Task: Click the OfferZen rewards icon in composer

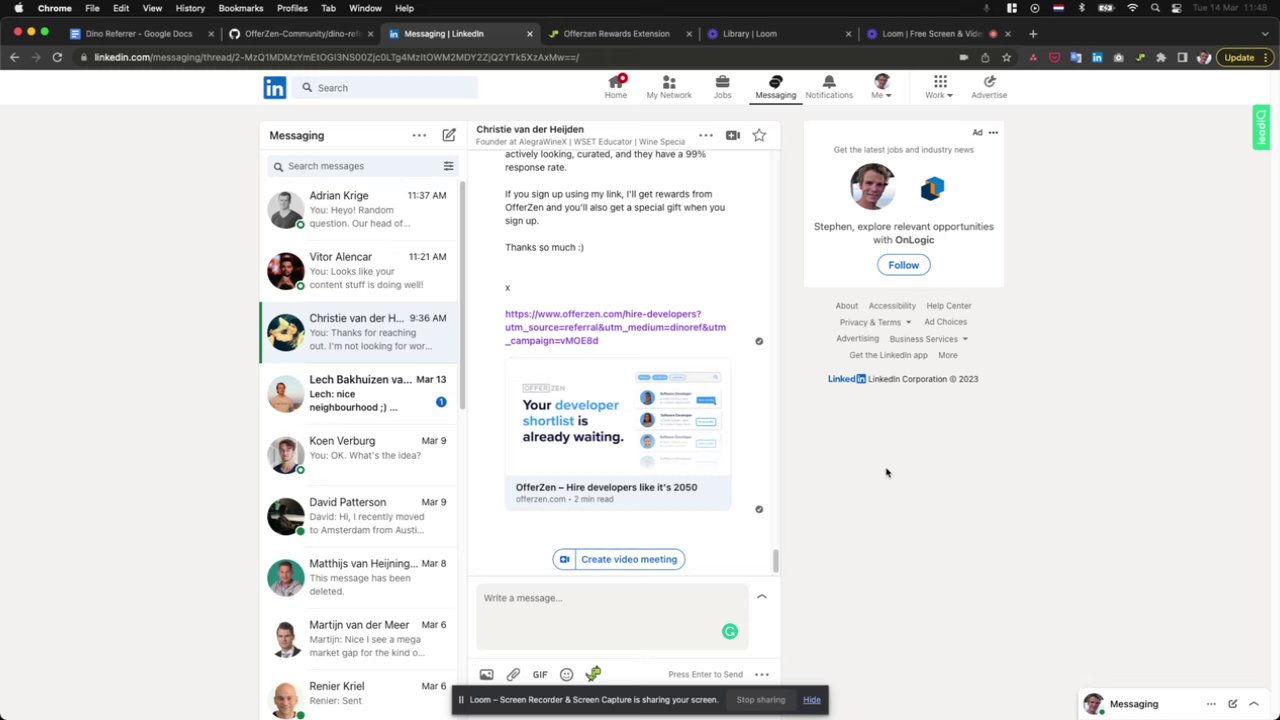Action: (593, 675)
